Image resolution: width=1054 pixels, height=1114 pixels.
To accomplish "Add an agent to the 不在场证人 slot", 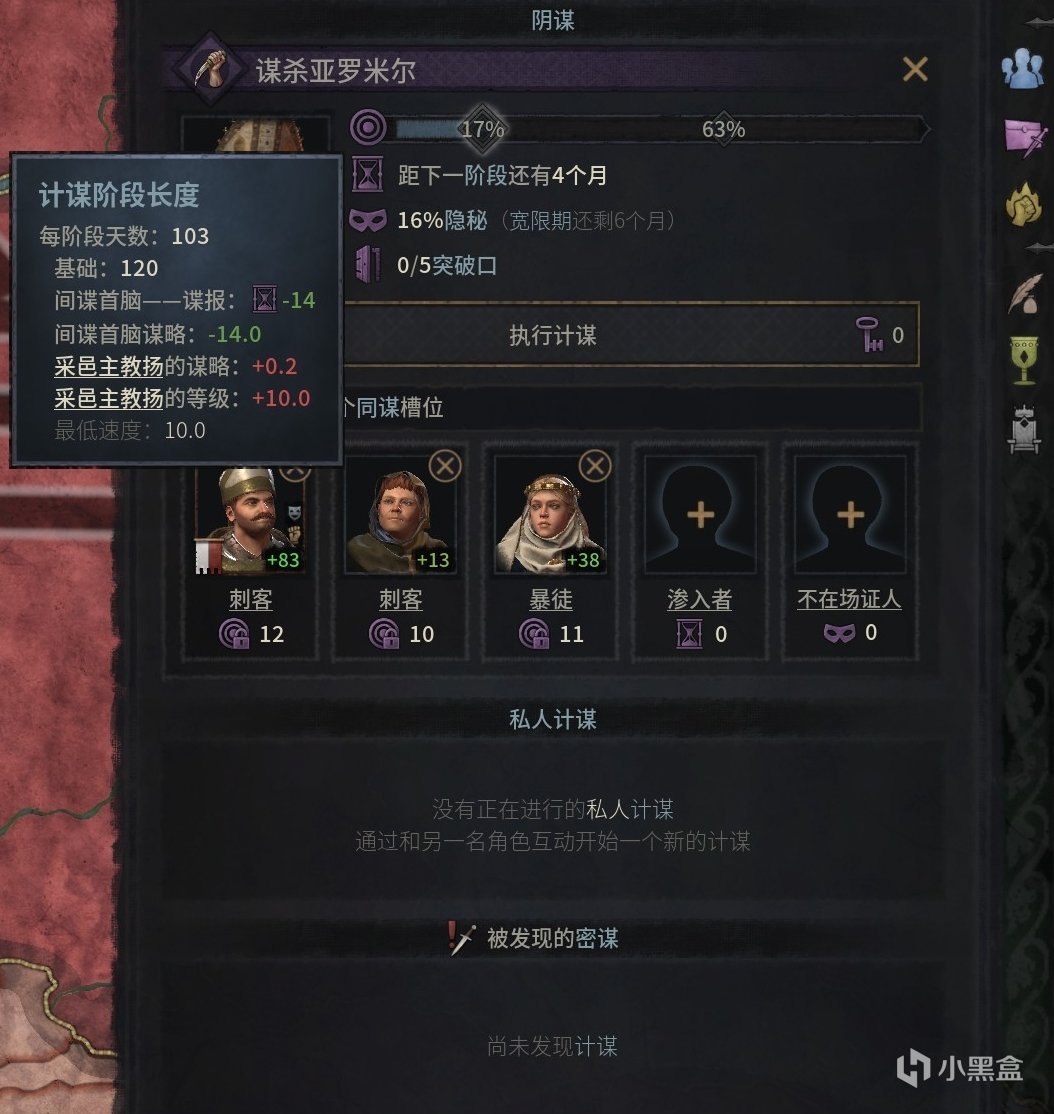I will [850, 514].
